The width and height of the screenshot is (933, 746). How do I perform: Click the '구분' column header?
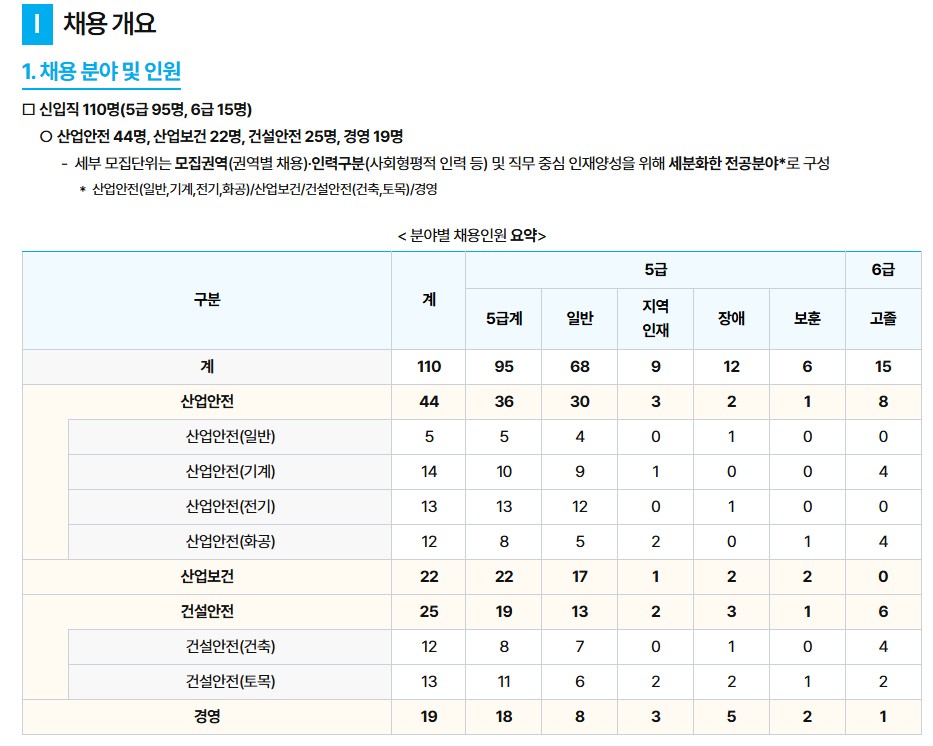click(x=205, y=300)
